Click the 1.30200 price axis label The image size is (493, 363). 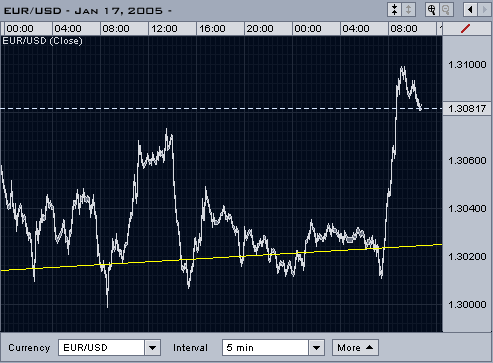click(x=467, y=257)
